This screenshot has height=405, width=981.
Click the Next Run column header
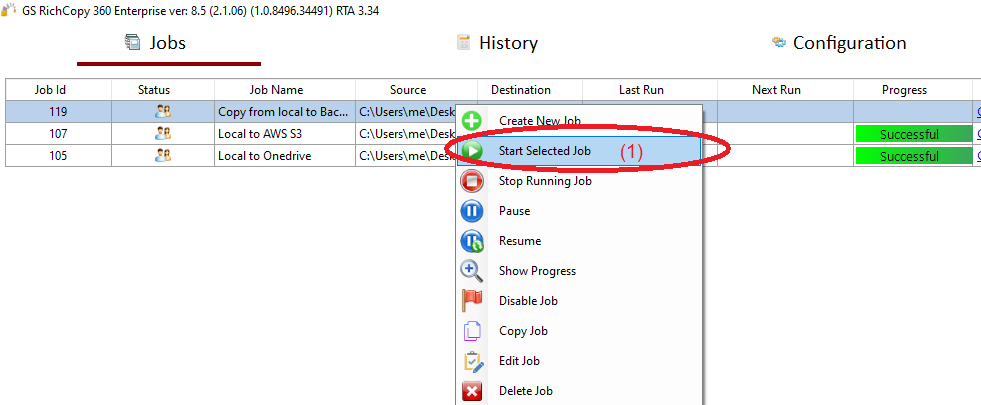pyautogui.click(x=776, y=90)
